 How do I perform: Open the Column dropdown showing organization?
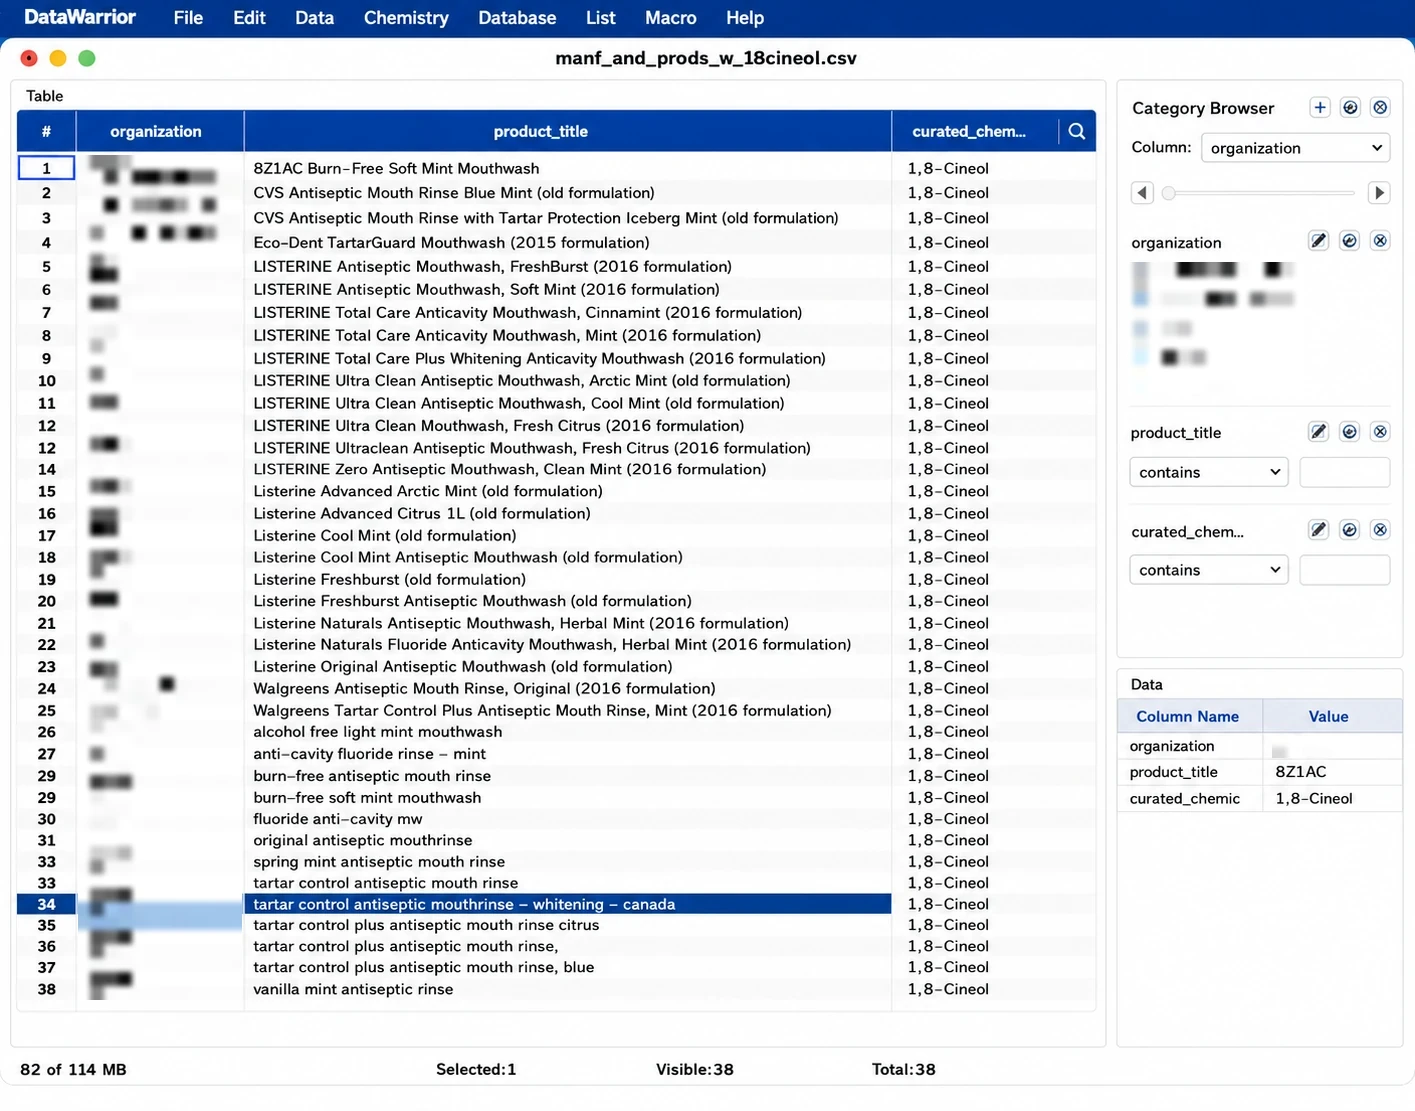[1295, 148]
